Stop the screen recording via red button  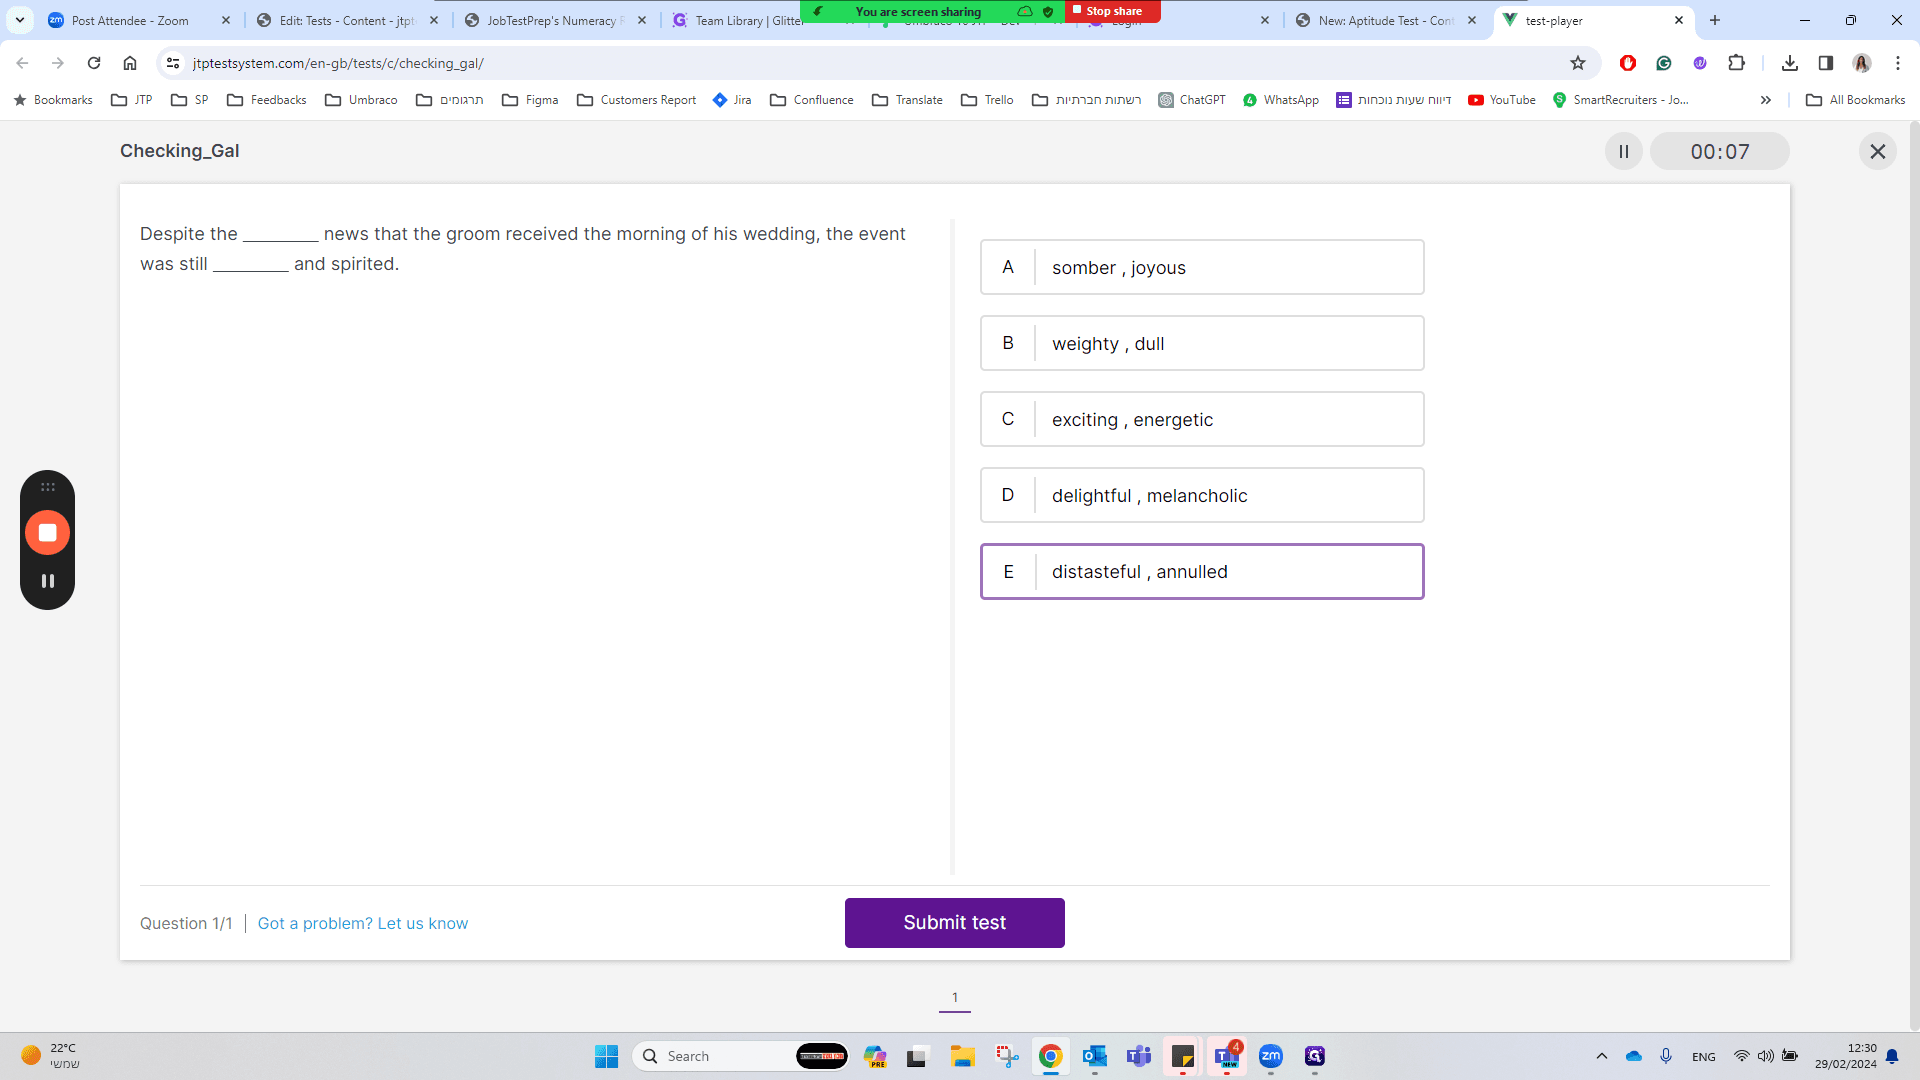click(x=47, y=533)
